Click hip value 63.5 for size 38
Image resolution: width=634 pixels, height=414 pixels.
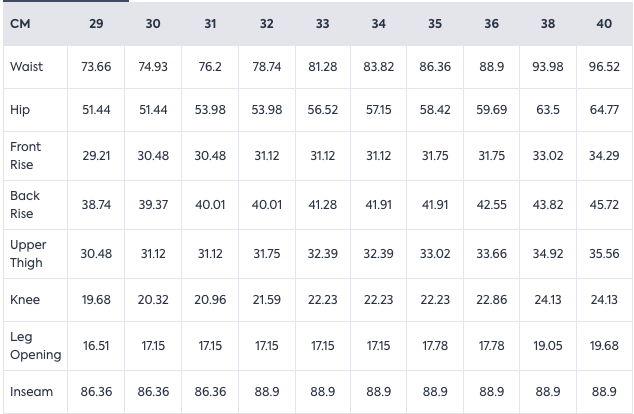548,110
